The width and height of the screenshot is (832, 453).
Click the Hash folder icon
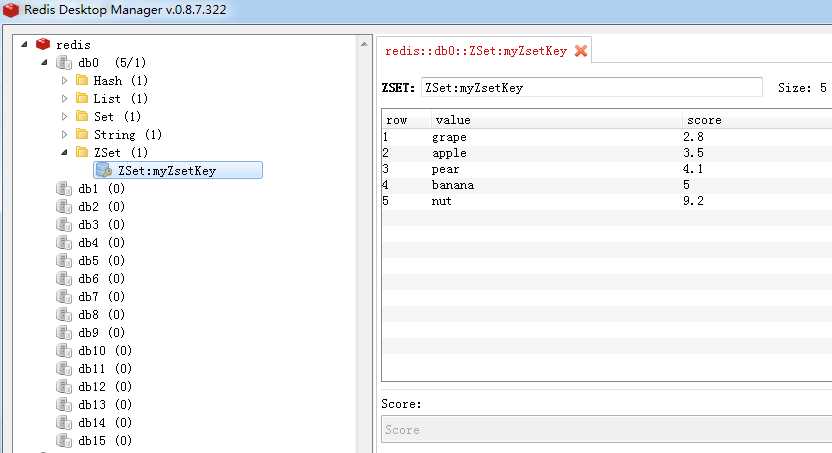point(82,81)
